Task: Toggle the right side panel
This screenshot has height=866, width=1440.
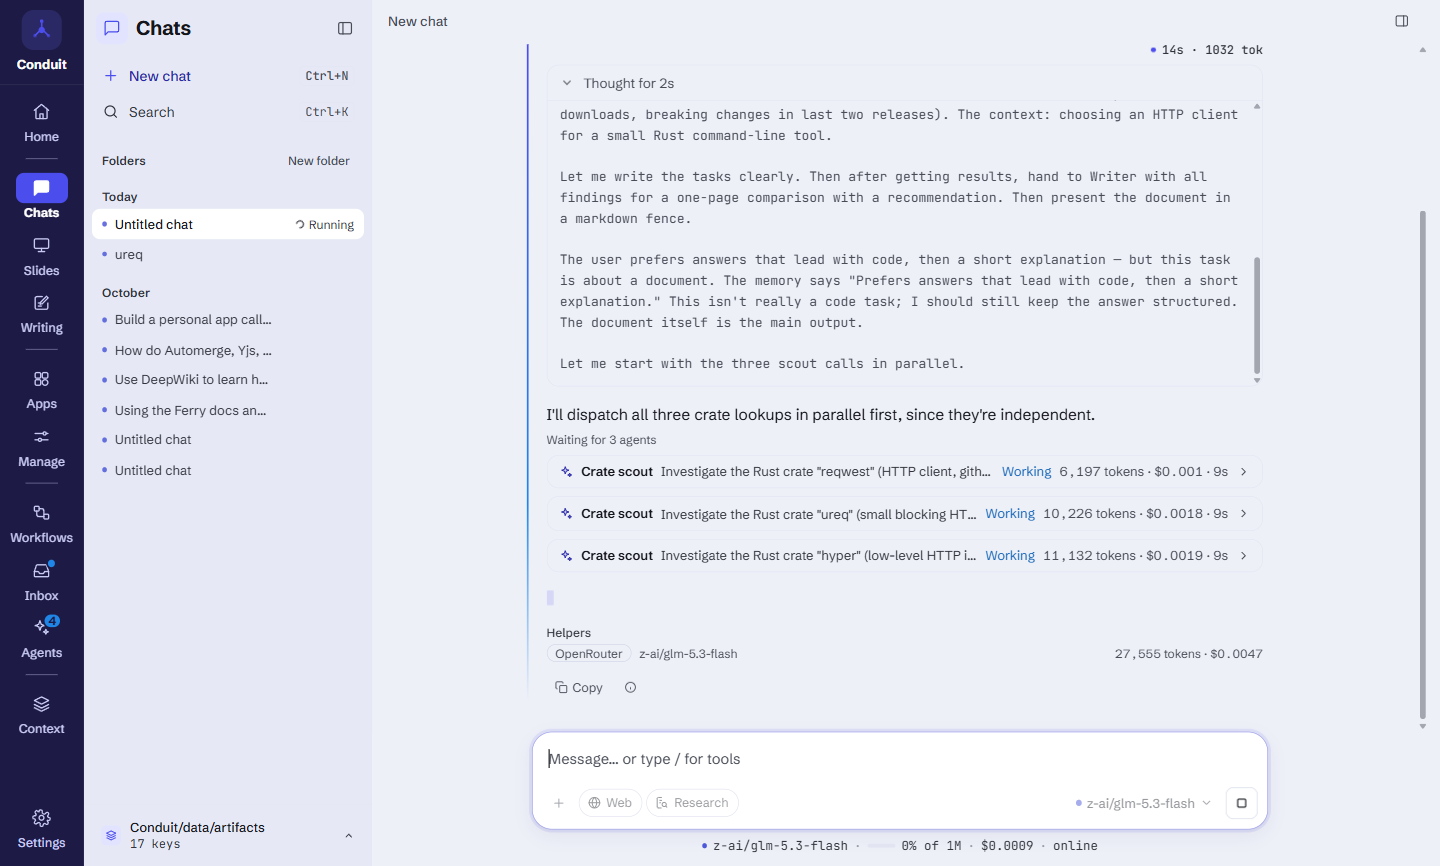Action: click(x=1402, y=21)
